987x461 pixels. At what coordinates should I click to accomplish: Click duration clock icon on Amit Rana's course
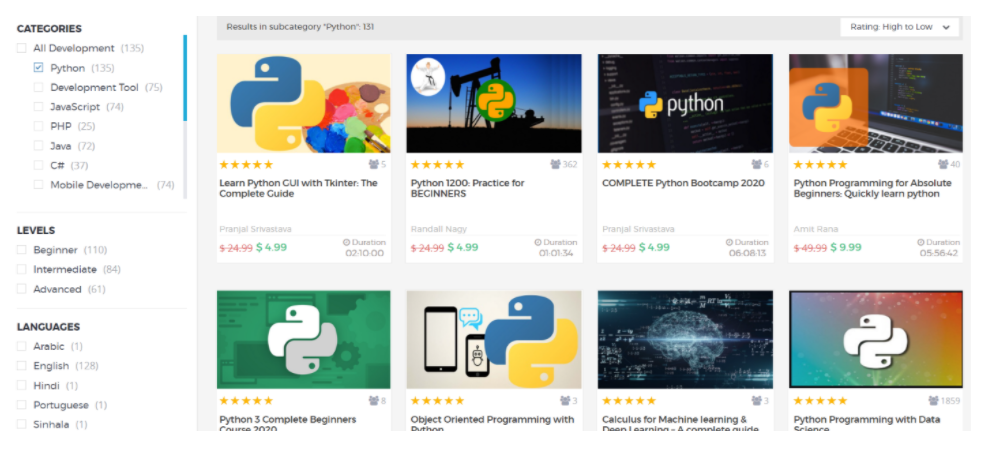(922, 242)
